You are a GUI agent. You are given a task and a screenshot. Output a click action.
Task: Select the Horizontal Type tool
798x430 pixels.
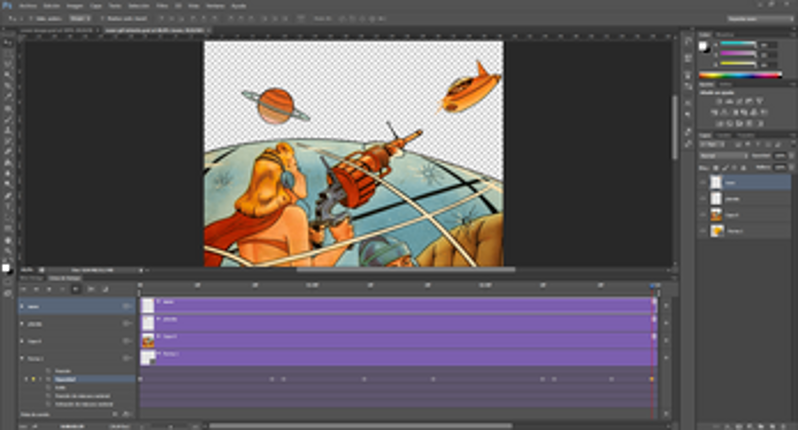[8, 207]
